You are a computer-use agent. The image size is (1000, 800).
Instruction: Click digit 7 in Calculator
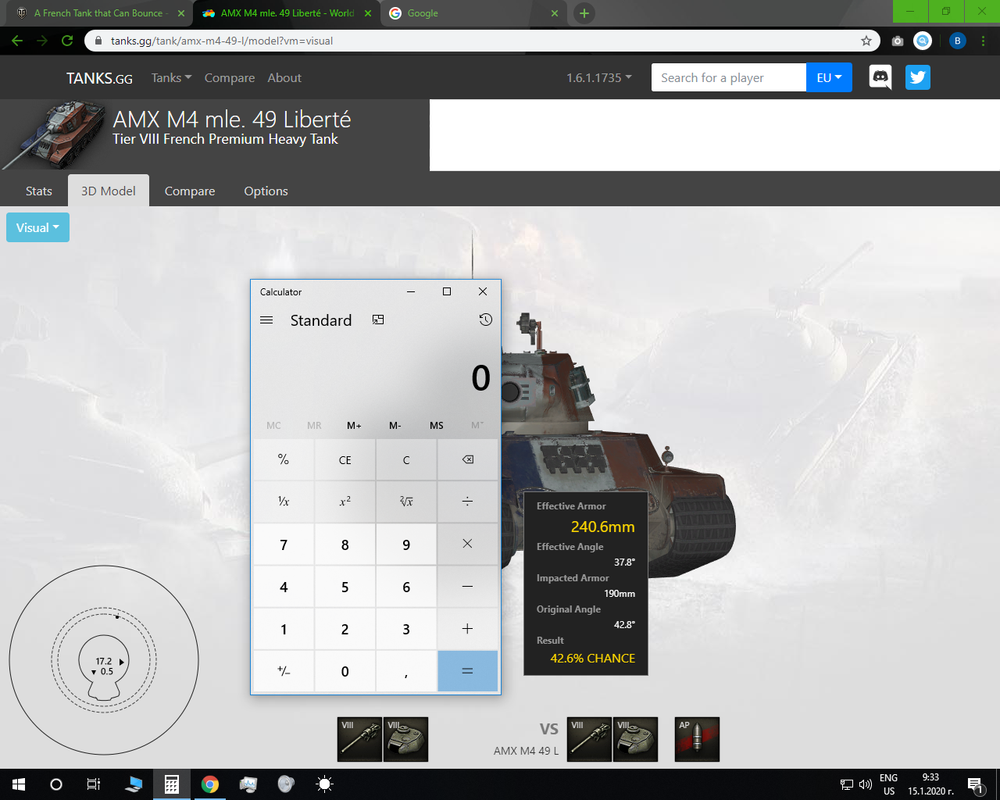(283, 544)
